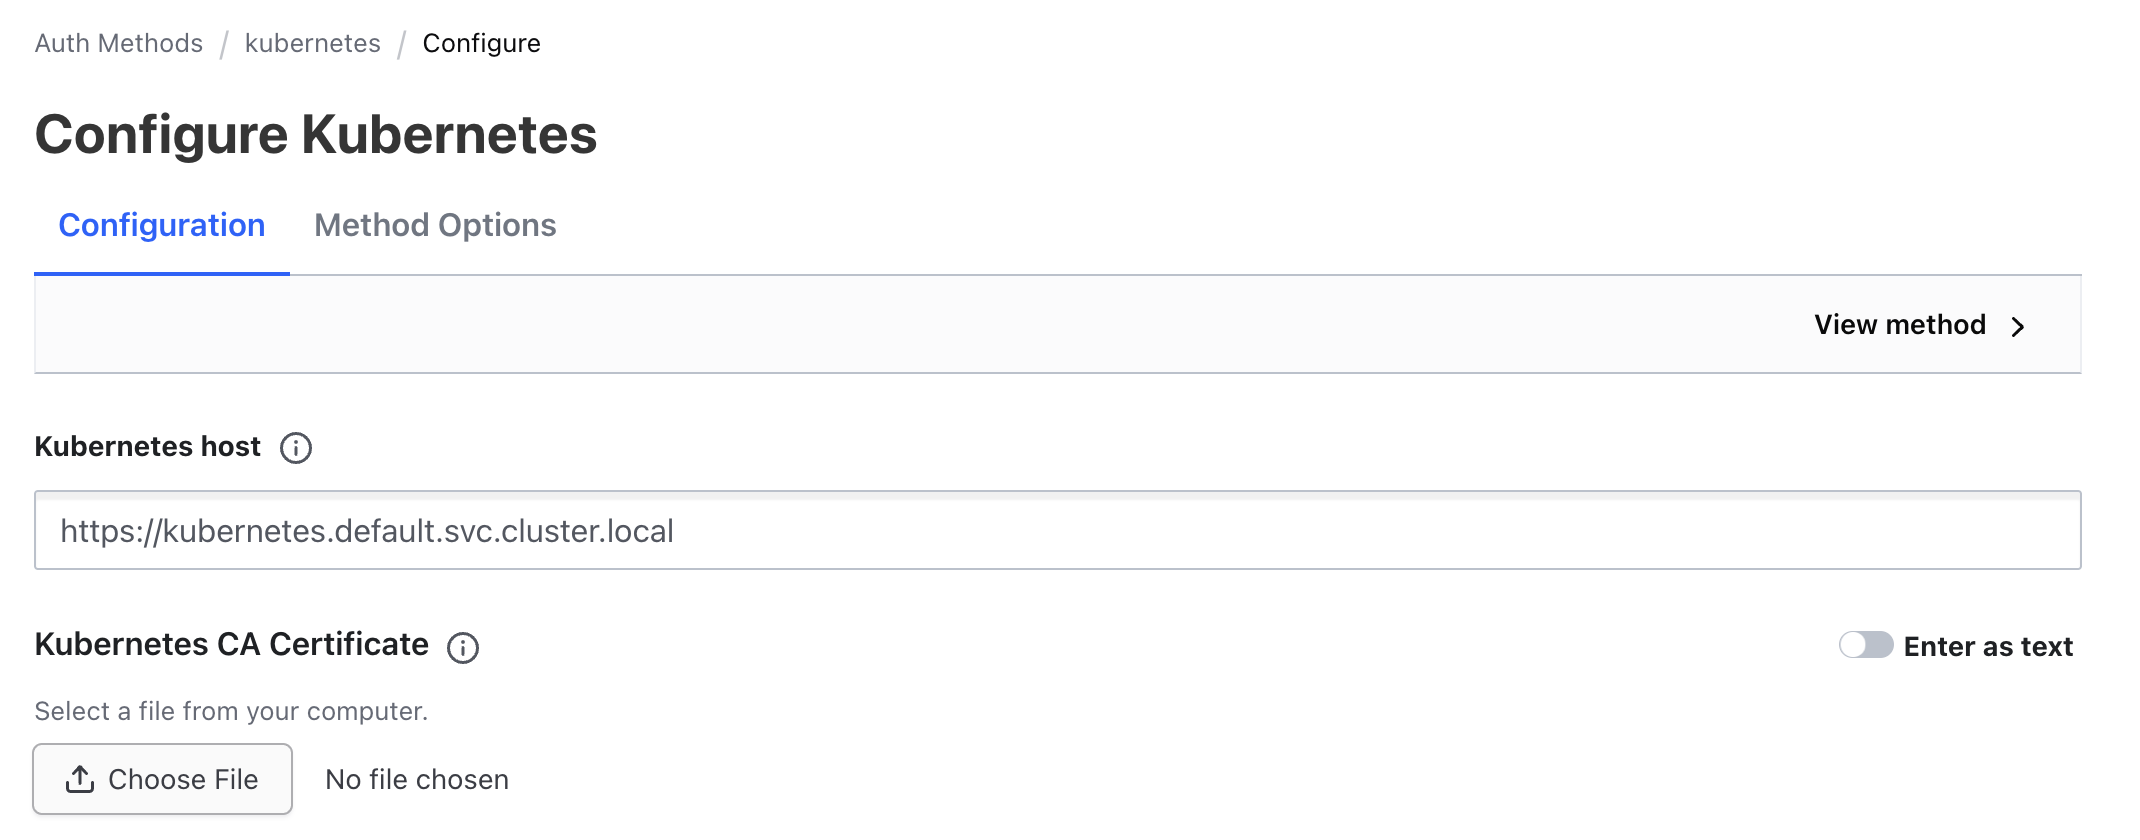Click the Kubernetes CA Certificate info icon

pos(463,648)
